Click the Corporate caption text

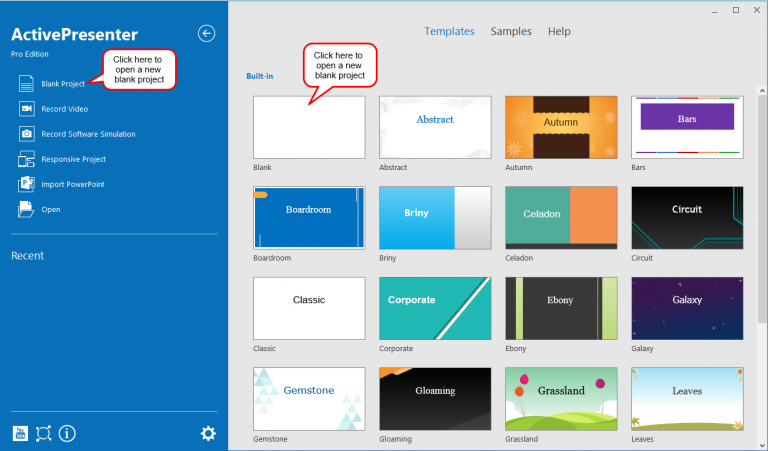tap(396, 349)
